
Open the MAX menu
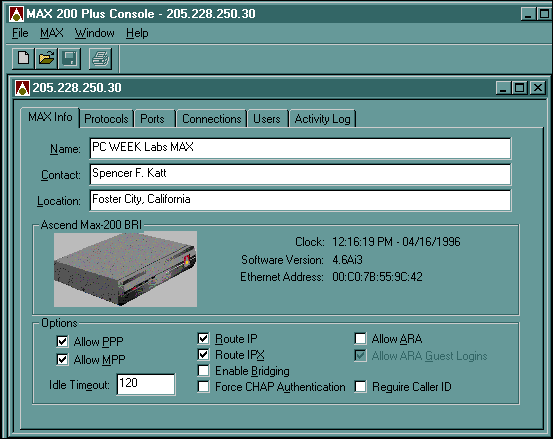51,33
